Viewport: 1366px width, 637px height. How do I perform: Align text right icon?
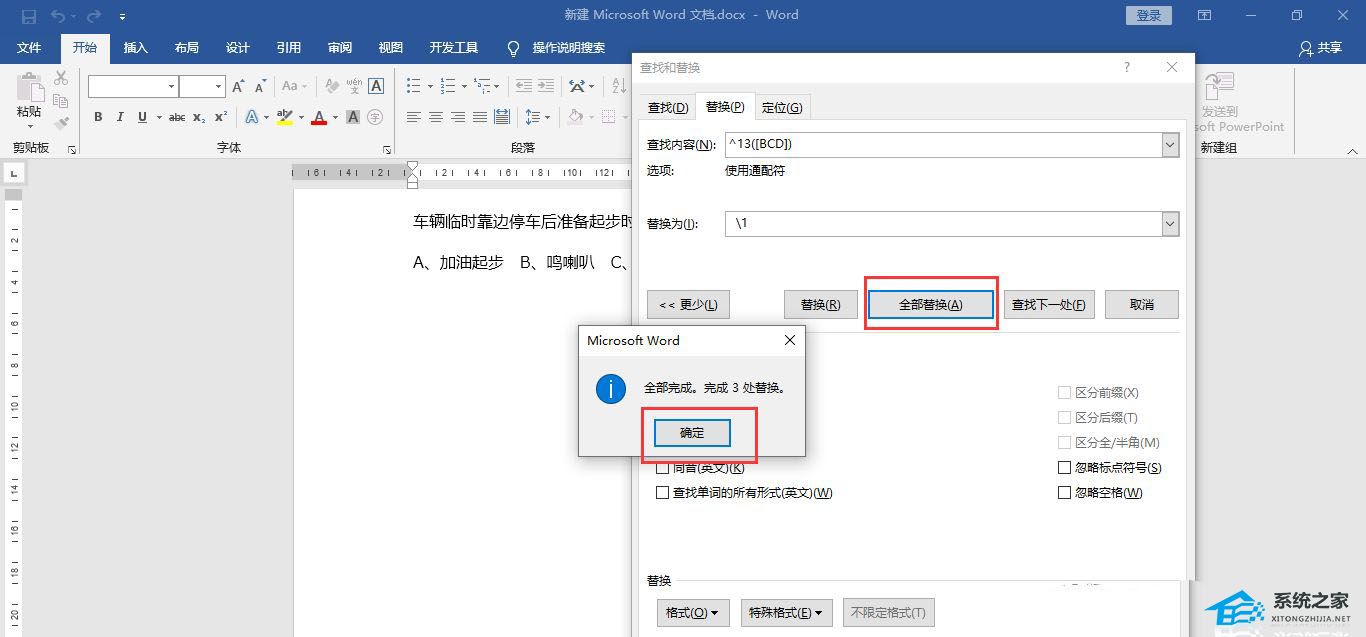[x=457, y=117]
